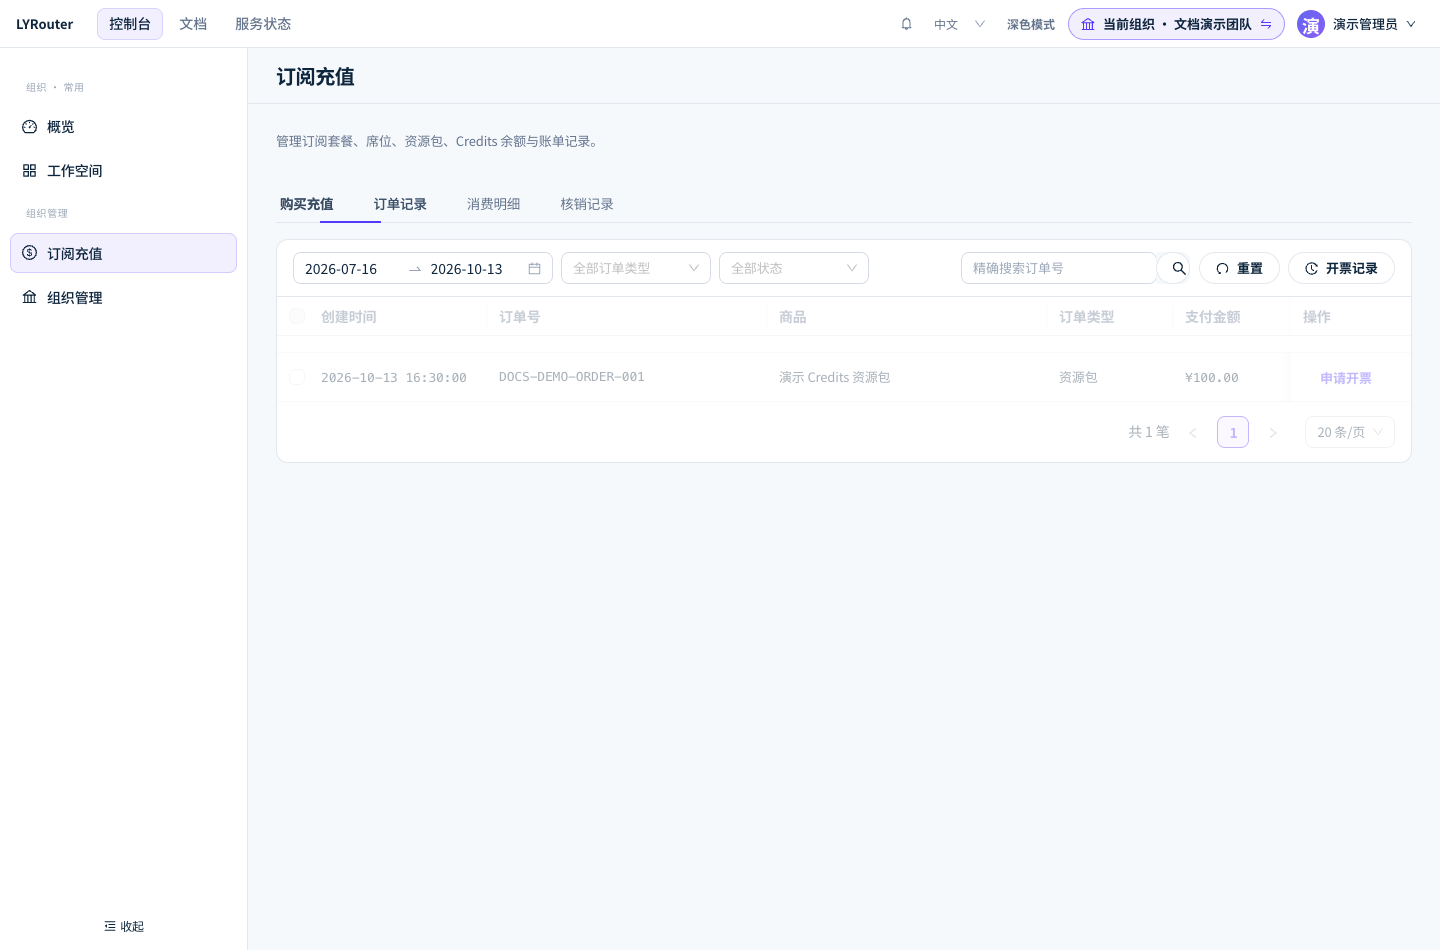Click the 申请开票 link
This screenshot has width=1440, height=950.
tap(1346, 378)
